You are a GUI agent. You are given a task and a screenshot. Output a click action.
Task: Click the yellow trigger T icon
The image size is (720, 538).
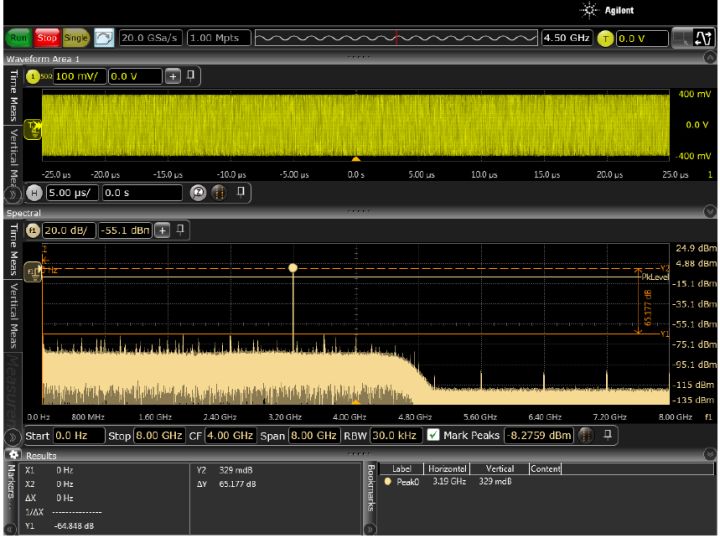coord(605,38)
